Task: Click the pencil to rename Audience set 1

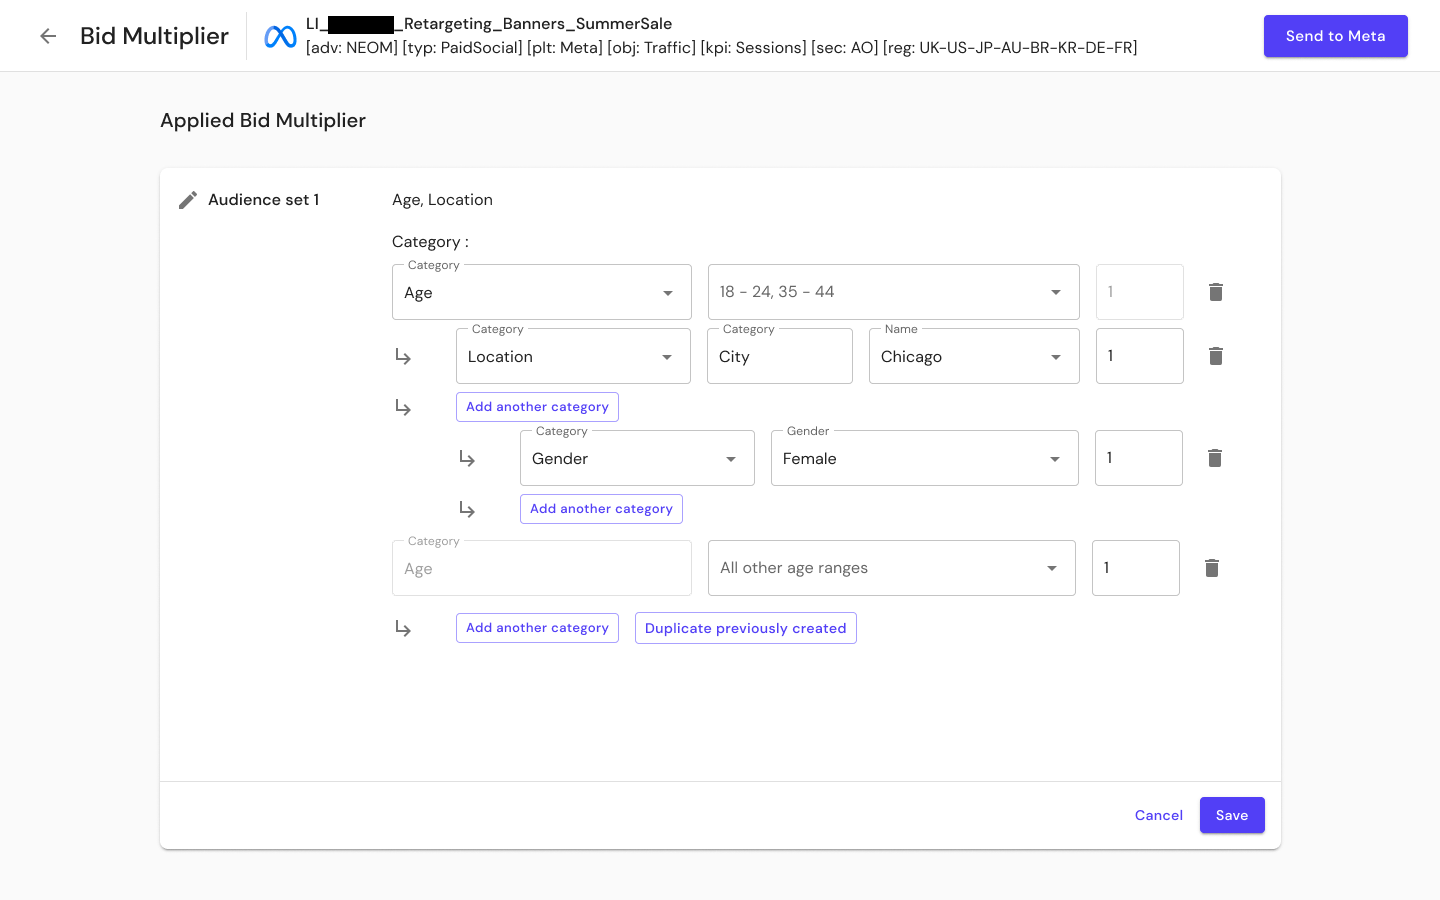Action: pyautogui.click(x=187, y=199)
